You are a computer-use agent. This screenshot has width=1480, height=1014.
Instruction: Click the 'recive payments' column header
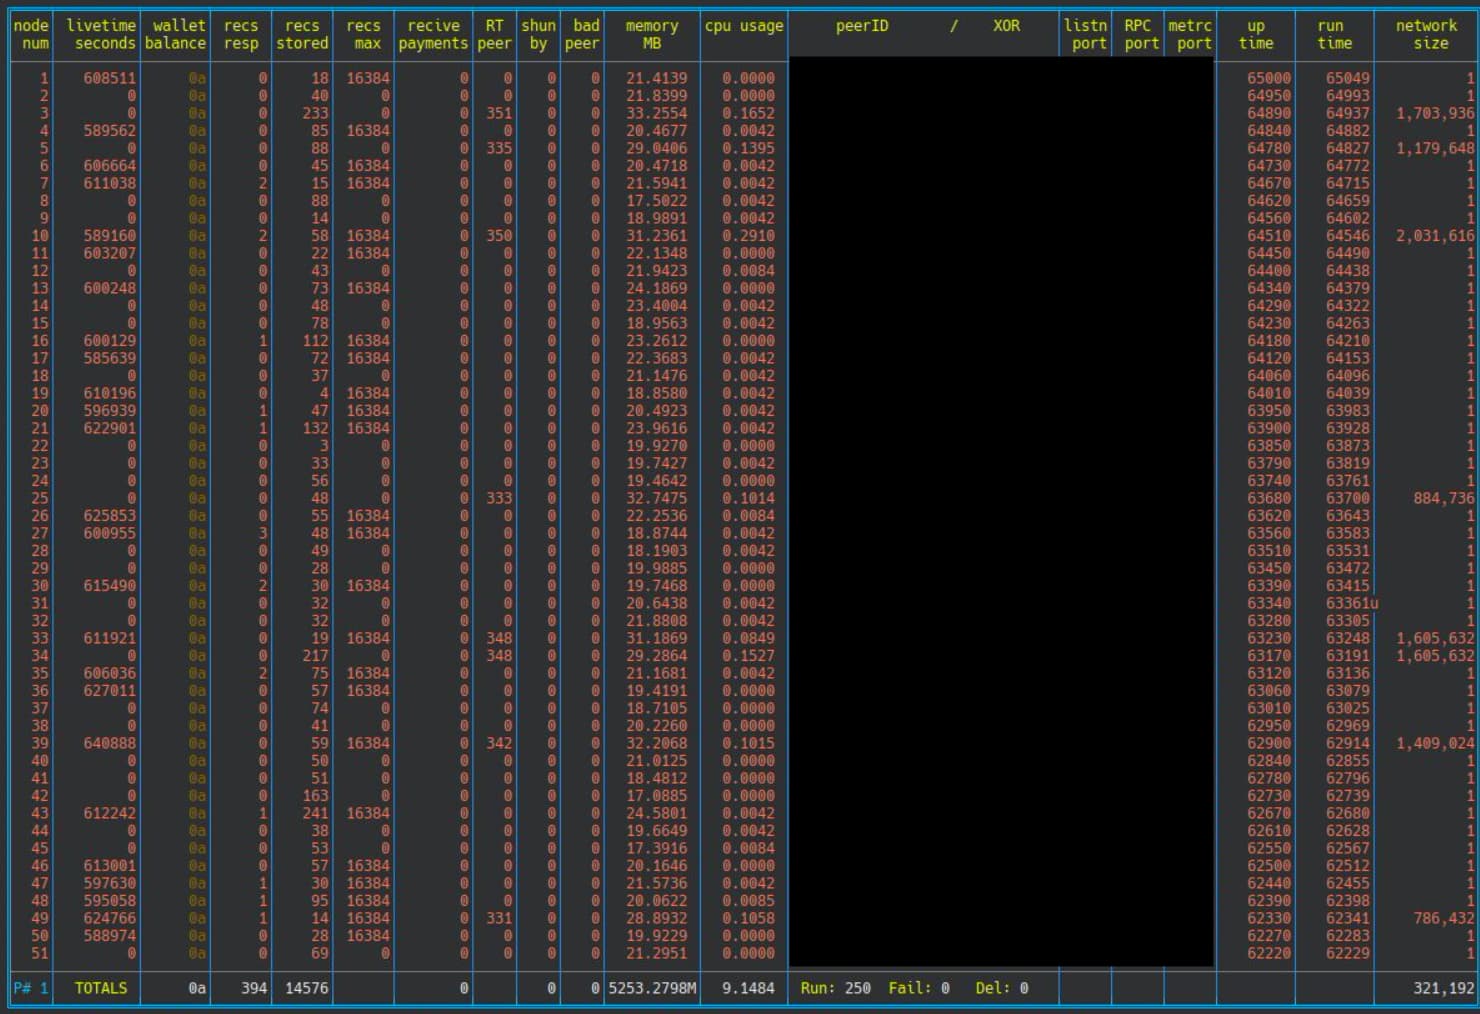click(433, 34)
